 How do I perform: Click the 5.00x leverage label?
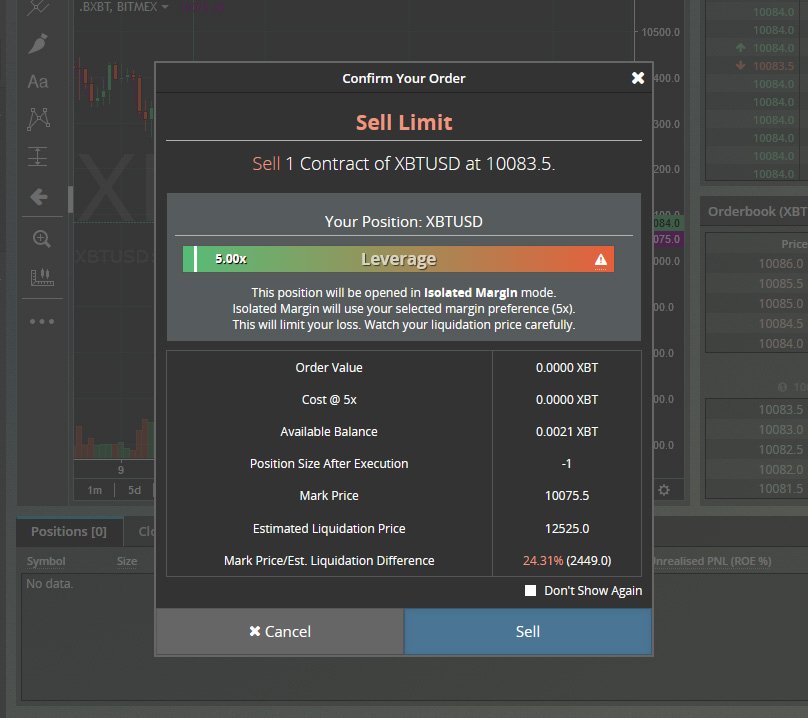tap(230, 259)
